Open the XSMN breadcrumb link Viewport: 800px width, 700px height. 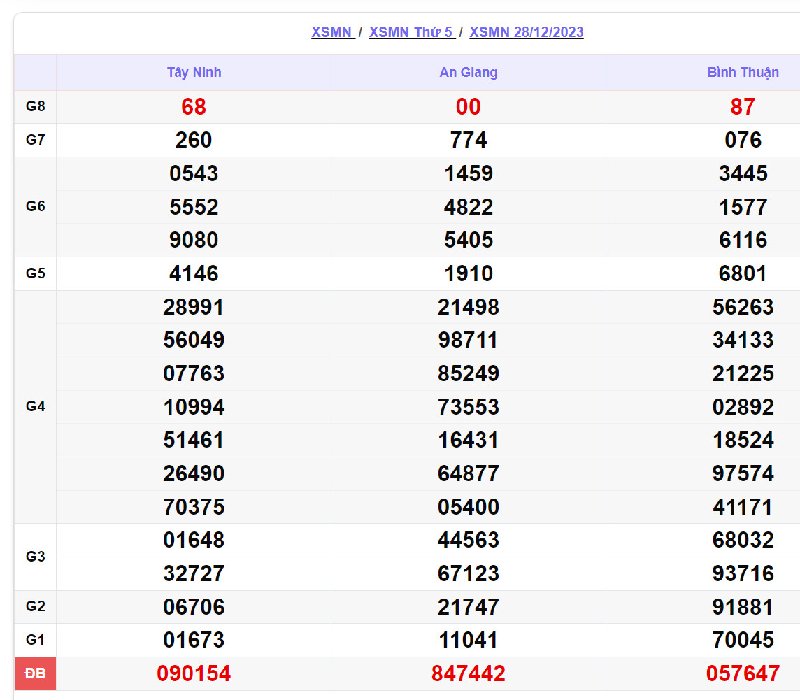tap(331, 32)
